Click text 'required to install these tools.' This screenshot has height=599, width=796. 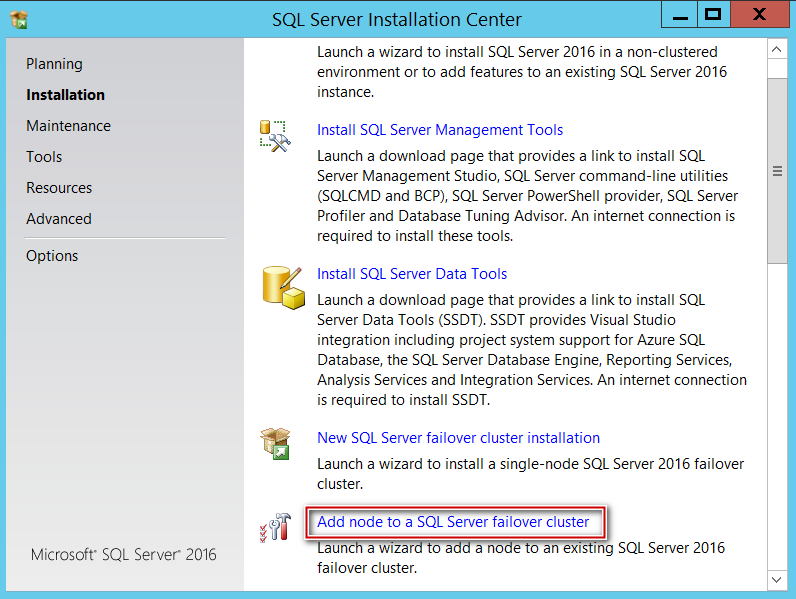pos(415,236)
